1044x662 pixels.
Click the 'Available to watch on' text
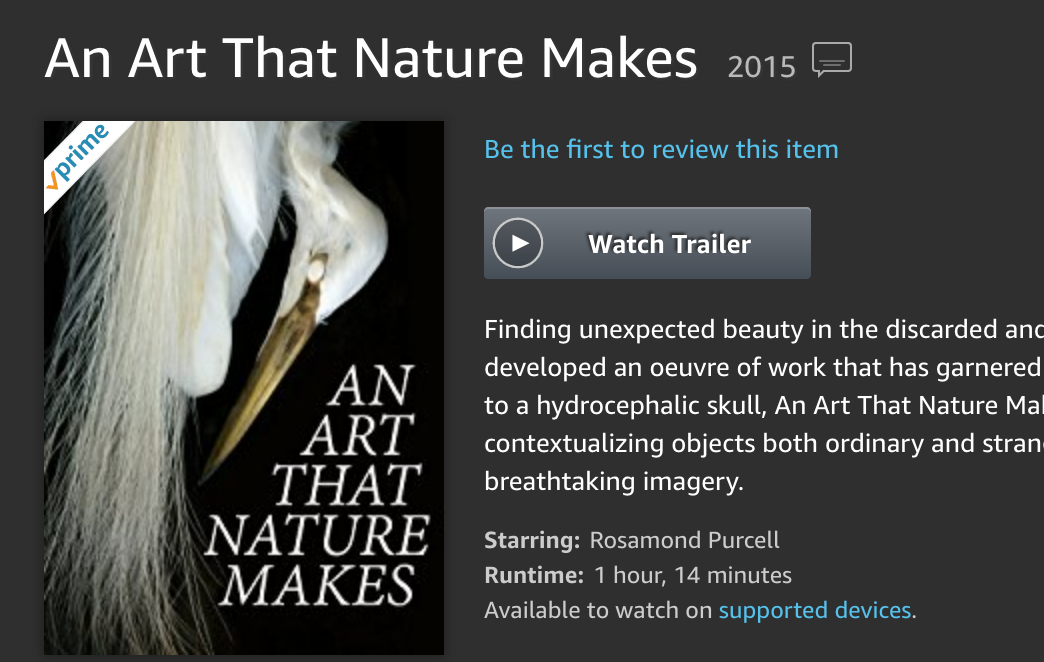(598, 610)
